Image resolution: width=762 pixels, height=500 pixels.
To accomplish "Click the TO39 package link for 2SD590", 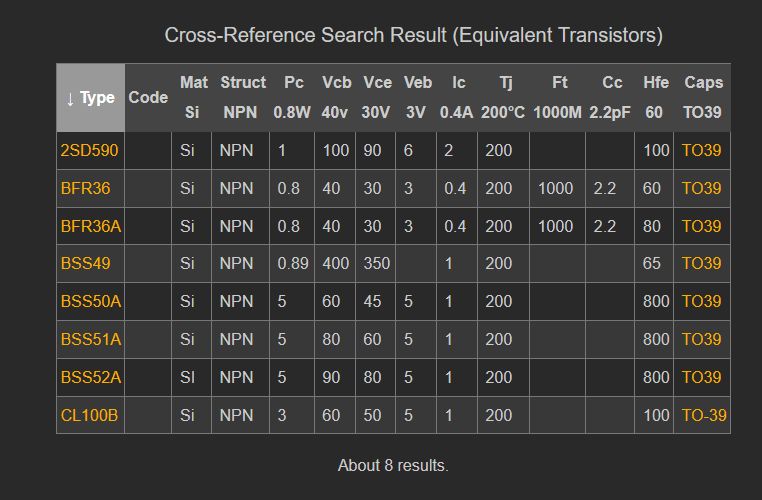I will click(701, 151).
